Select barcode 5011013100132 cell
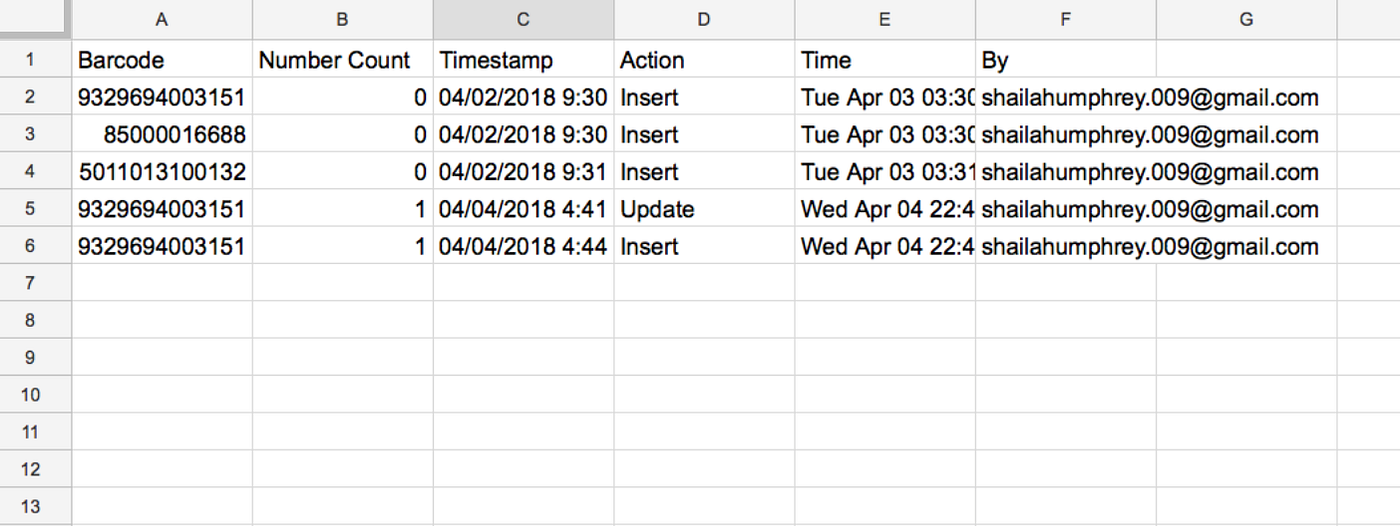 (162, 172)
